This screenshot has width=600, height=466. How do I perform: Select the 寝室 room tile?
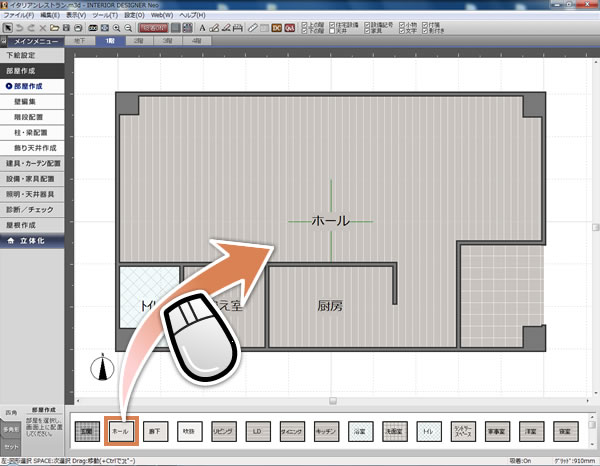point(565,431)
